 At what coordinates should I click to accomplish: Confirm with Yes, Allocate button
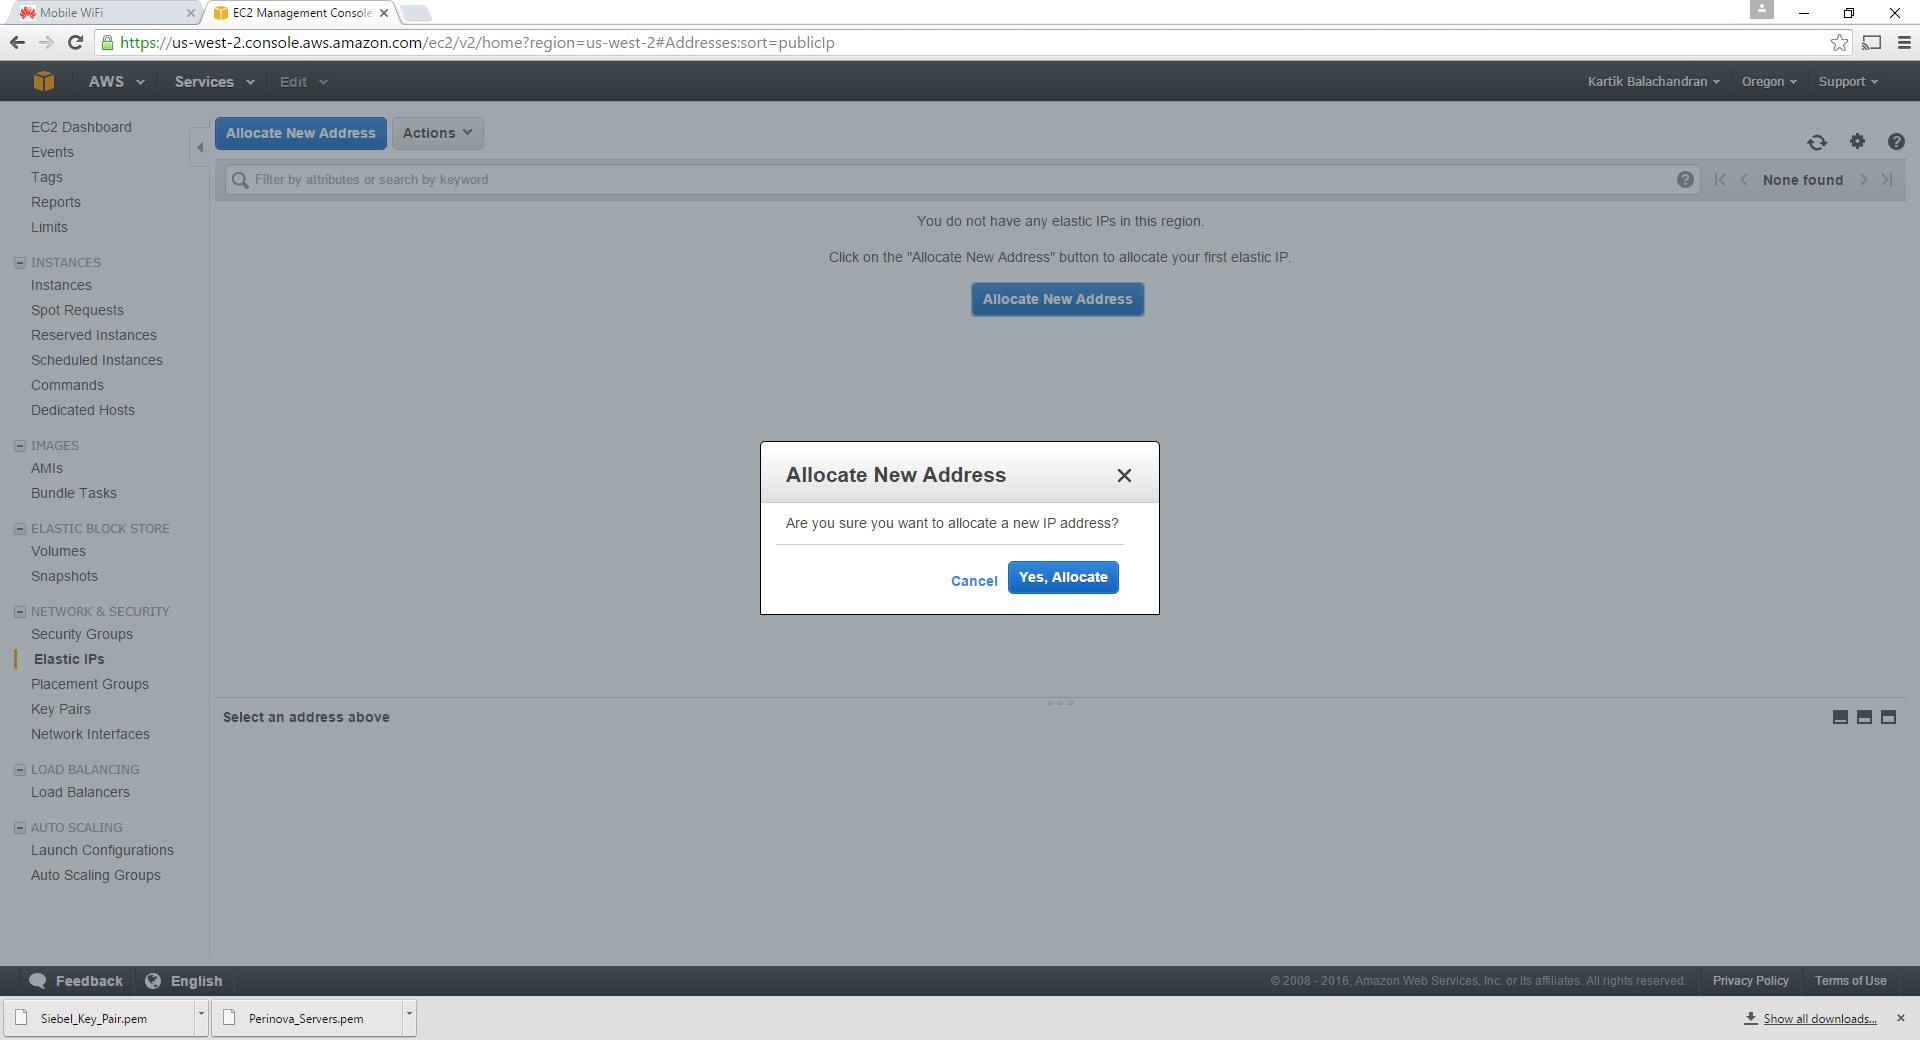pos(1063,577)
